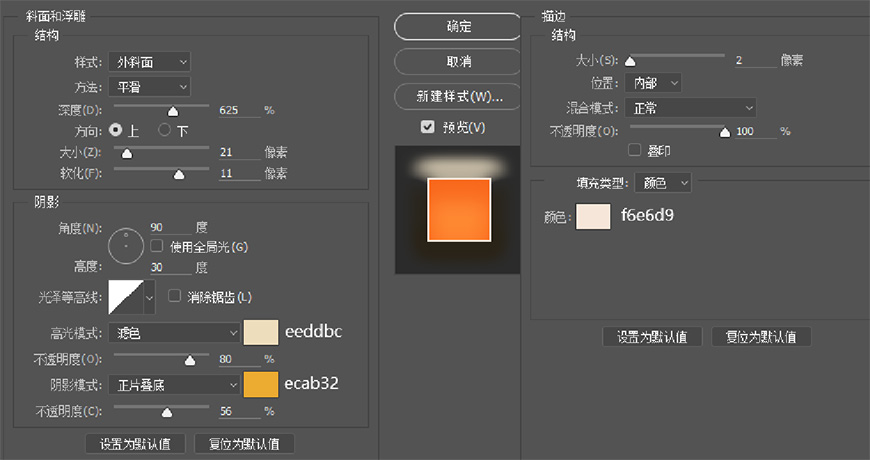Click the 不透明度(C) slider handle

point(167,413)
